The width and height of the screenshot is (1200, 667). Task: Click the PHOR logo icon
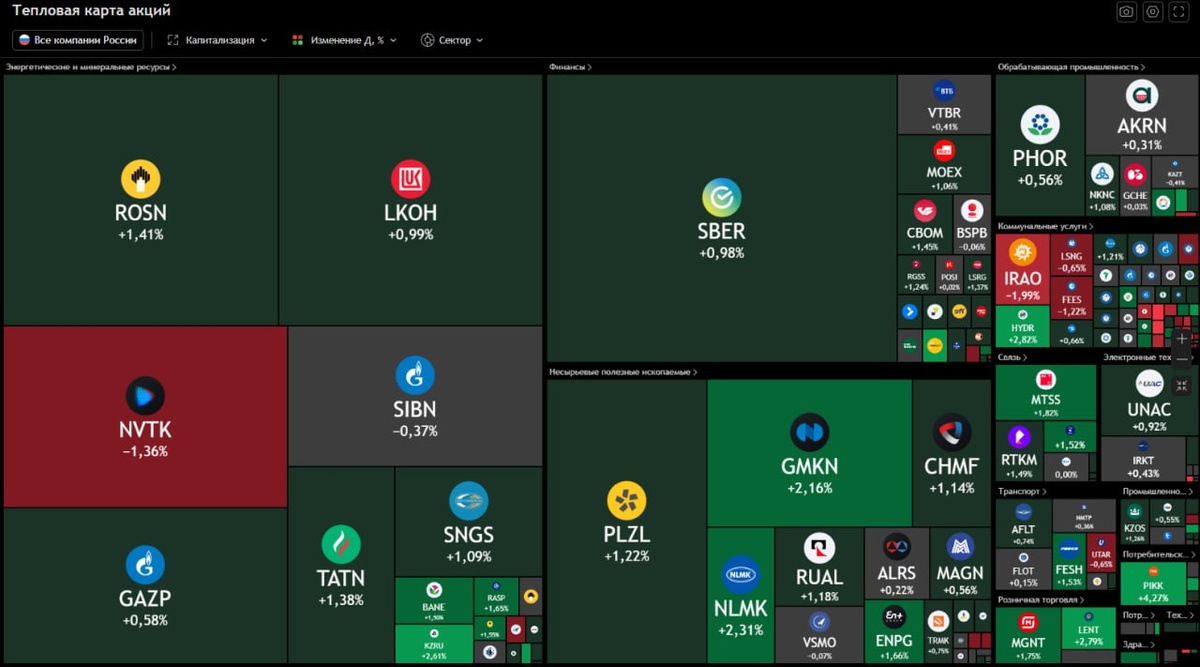coord(1040,125)
